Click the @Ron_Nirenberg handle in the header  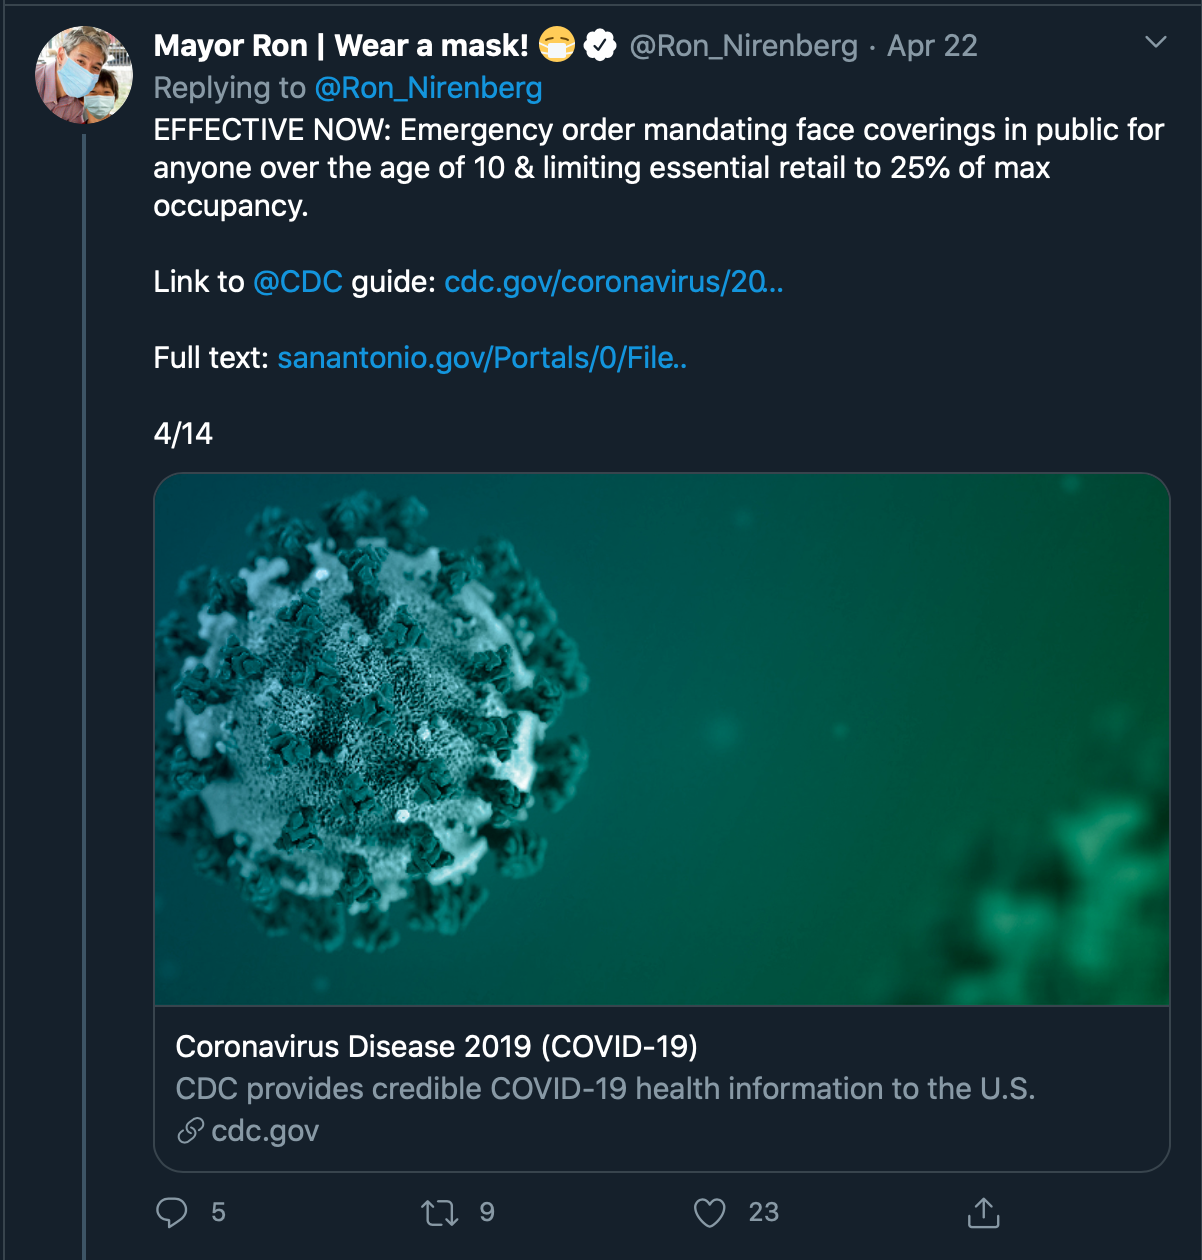pos(743,46)
